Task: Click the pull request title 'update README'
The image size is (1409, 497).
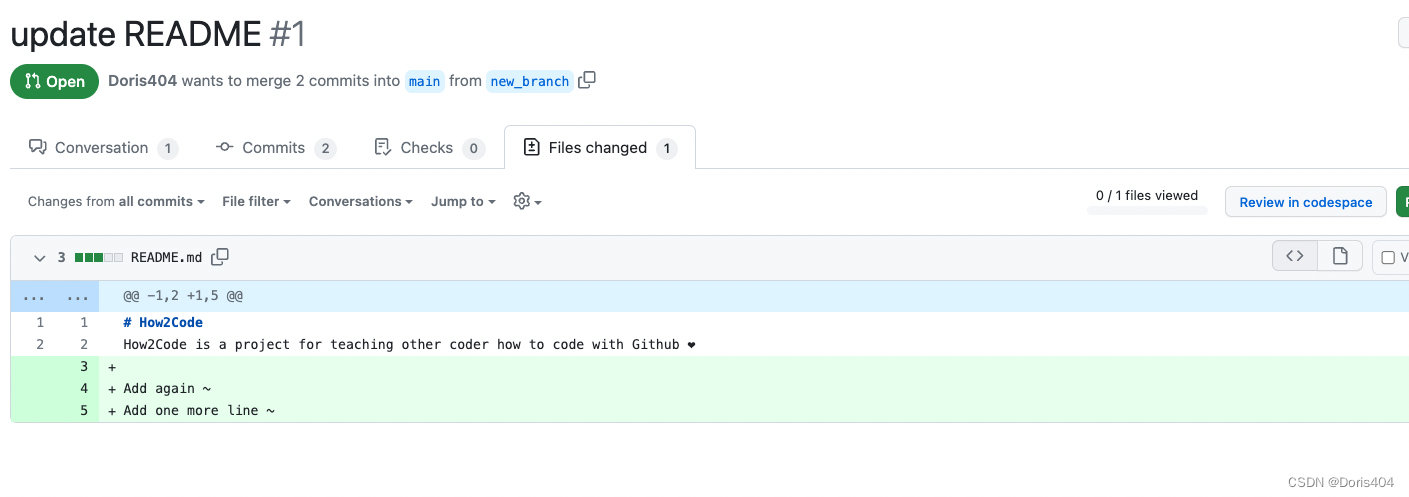Action: coord(136,34)
